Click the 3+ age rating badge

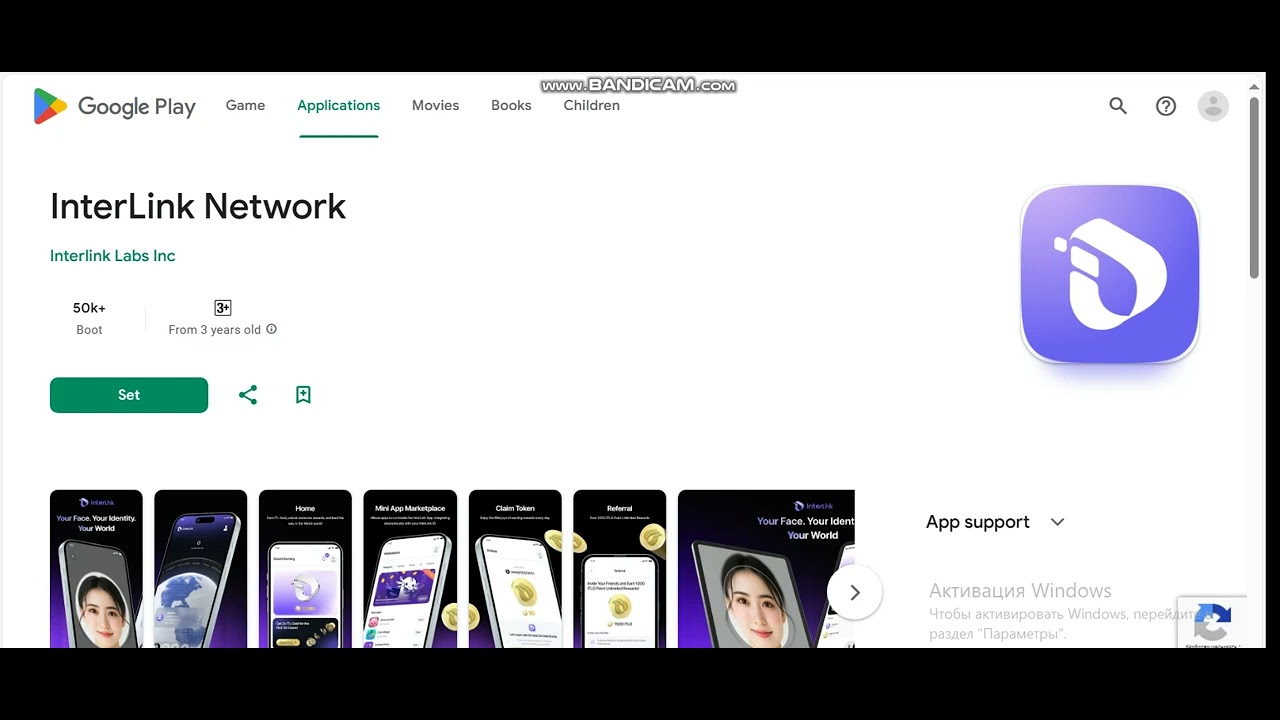coord(223,308)
